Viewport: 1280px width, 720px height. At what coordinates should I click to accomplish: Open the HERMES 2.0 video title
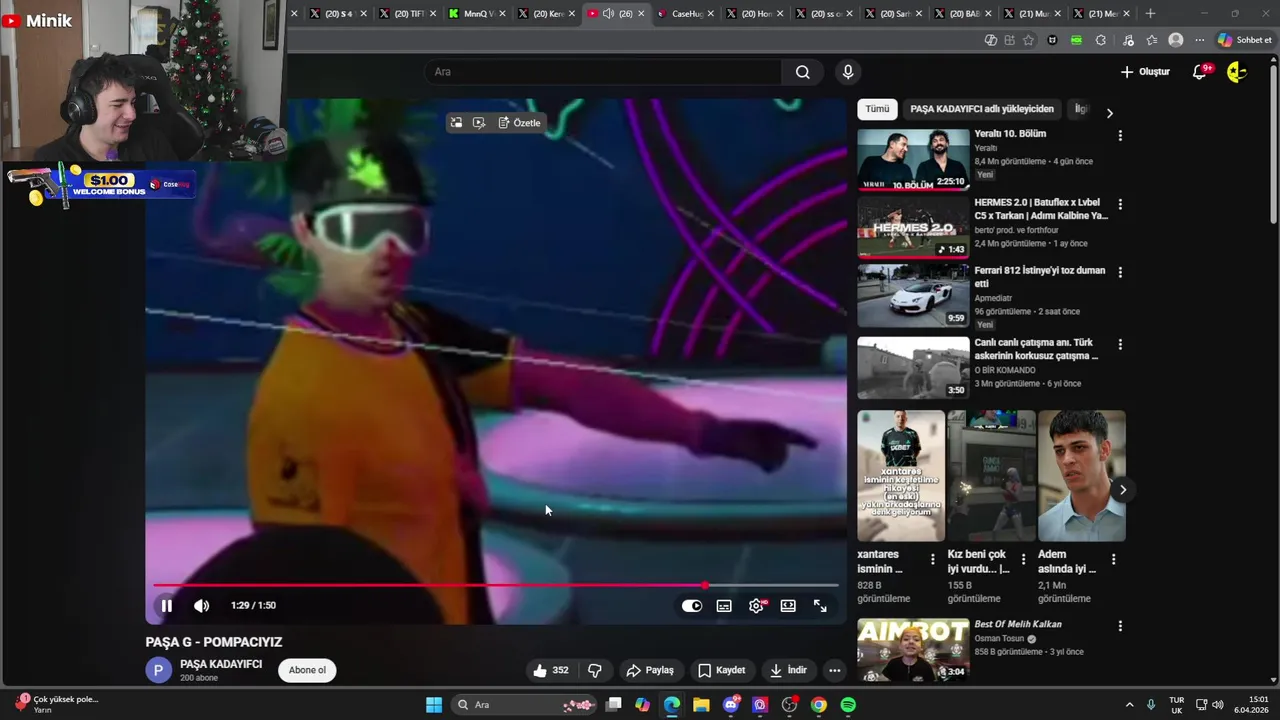1041,209
